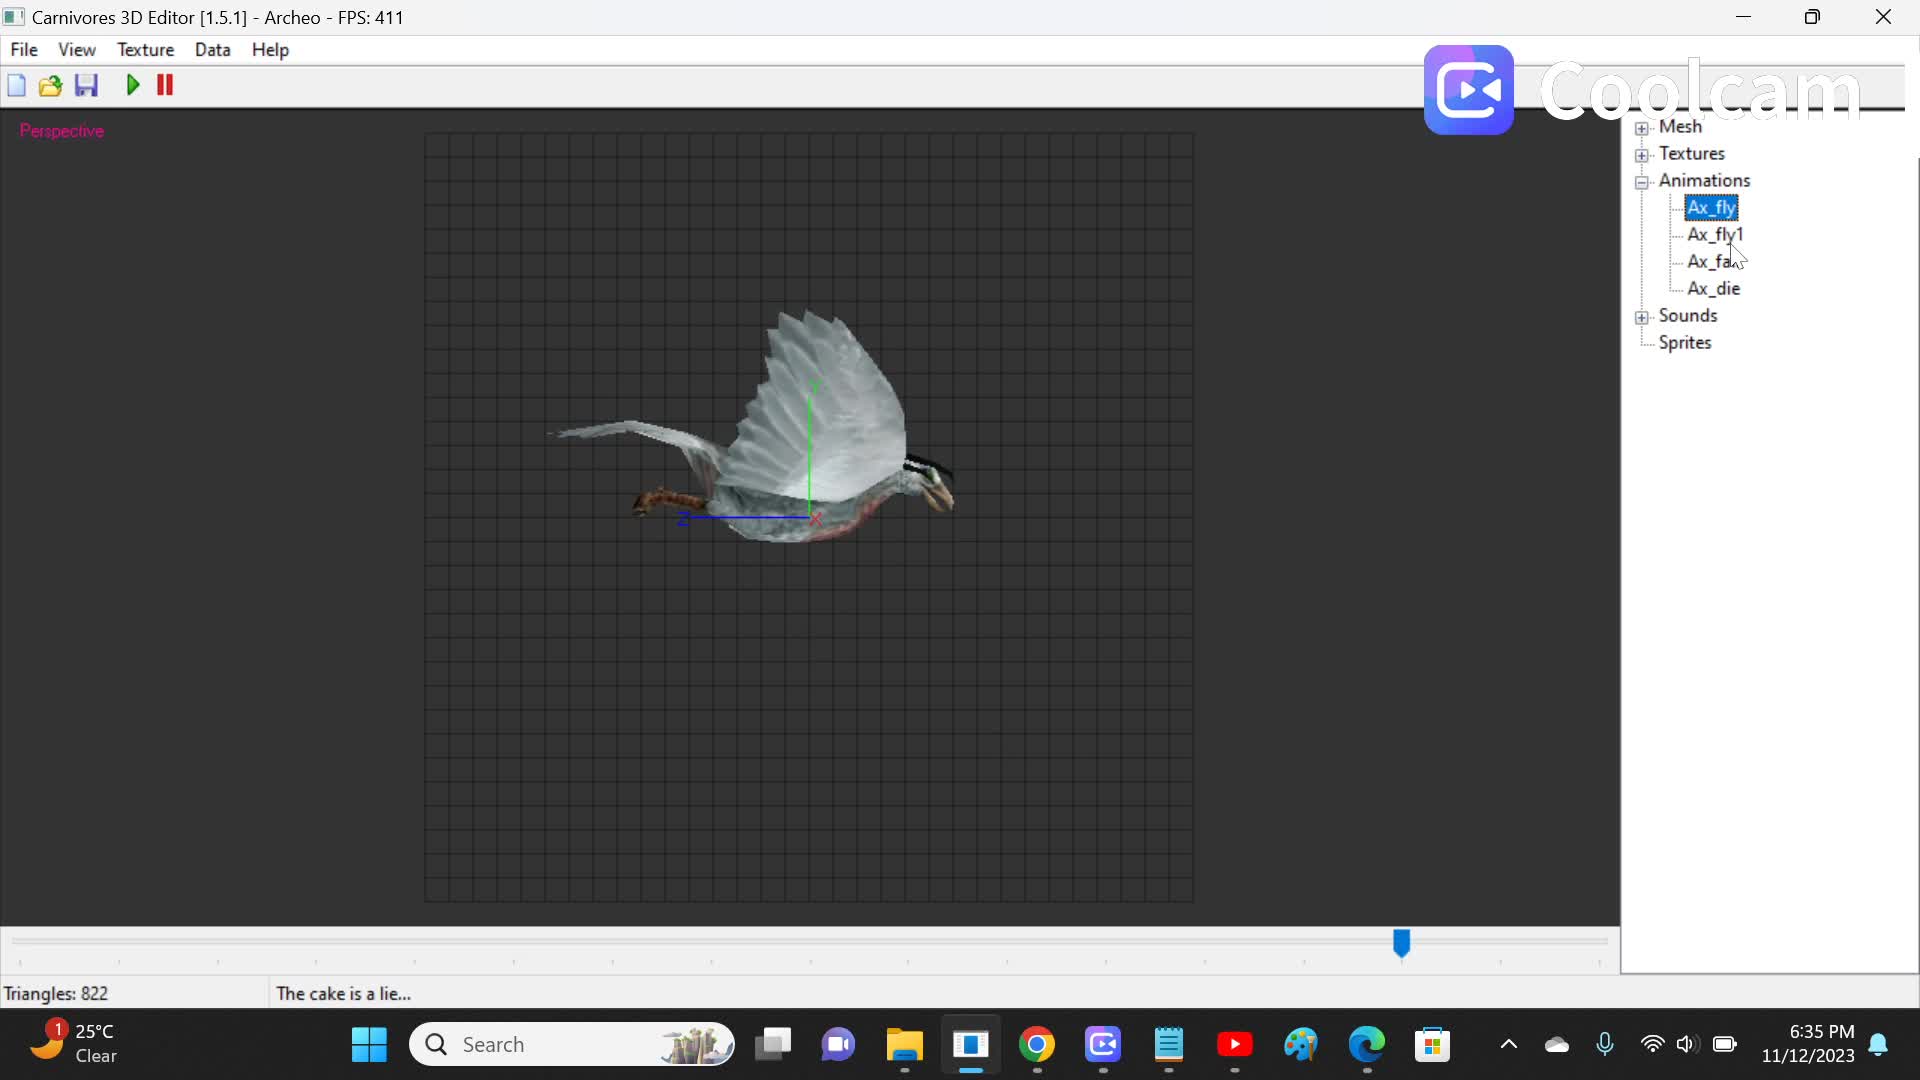Click the Triangles: 822 status text

pos(56,994)
